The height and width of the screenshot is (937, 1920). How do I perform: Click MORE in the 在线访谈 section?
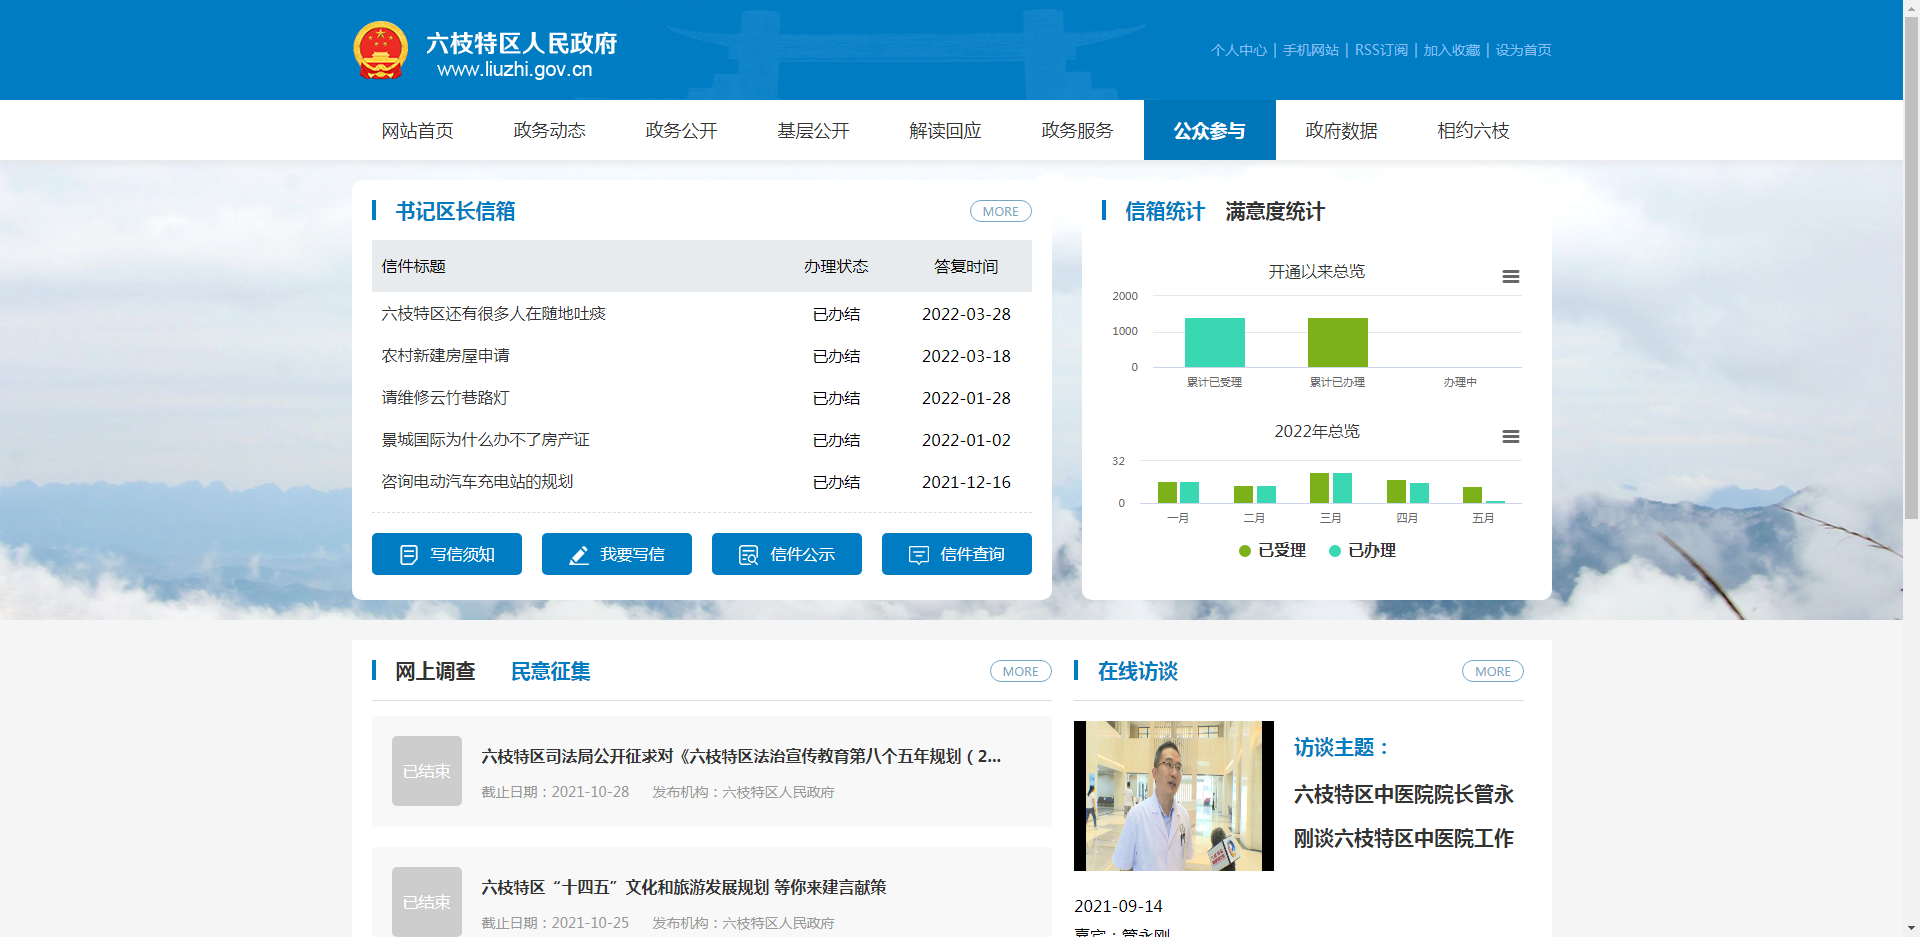coord(1492,672)
